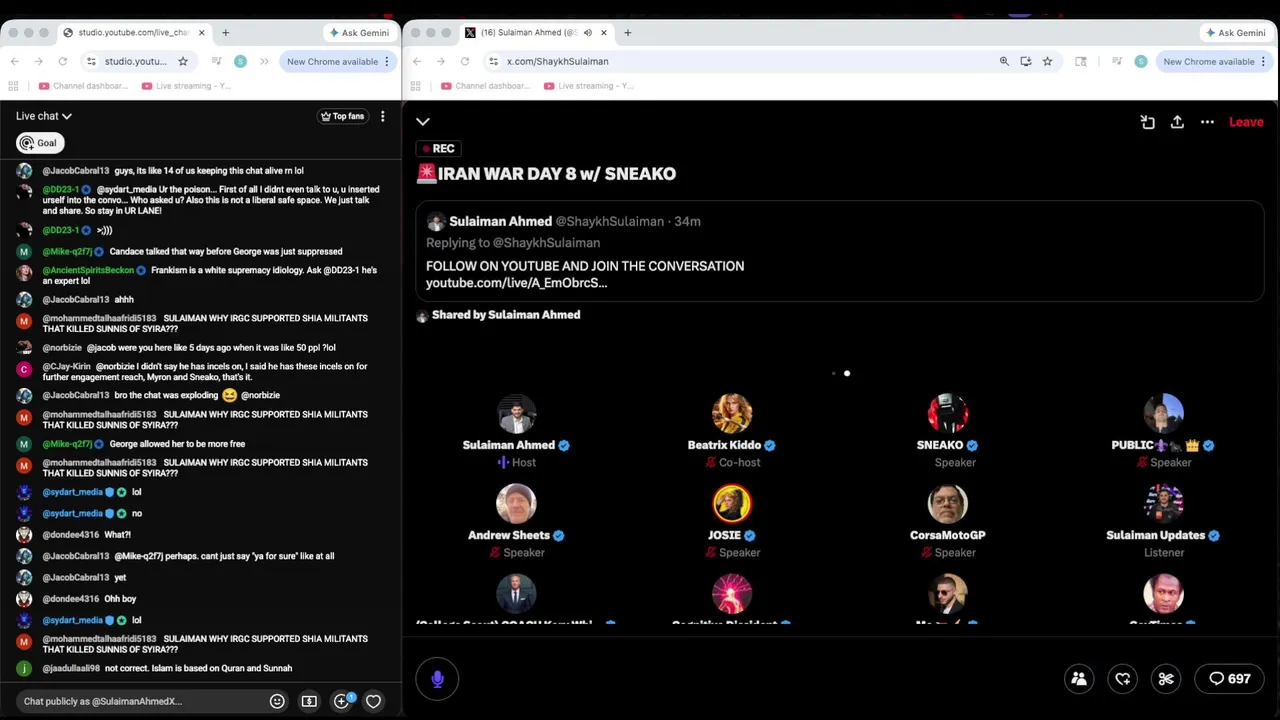Image resolution: width=1280 pixels, height=720 pixels.
Task: Bookmark the studio.youtube page with the star
Action: click(x=183, y=61)
